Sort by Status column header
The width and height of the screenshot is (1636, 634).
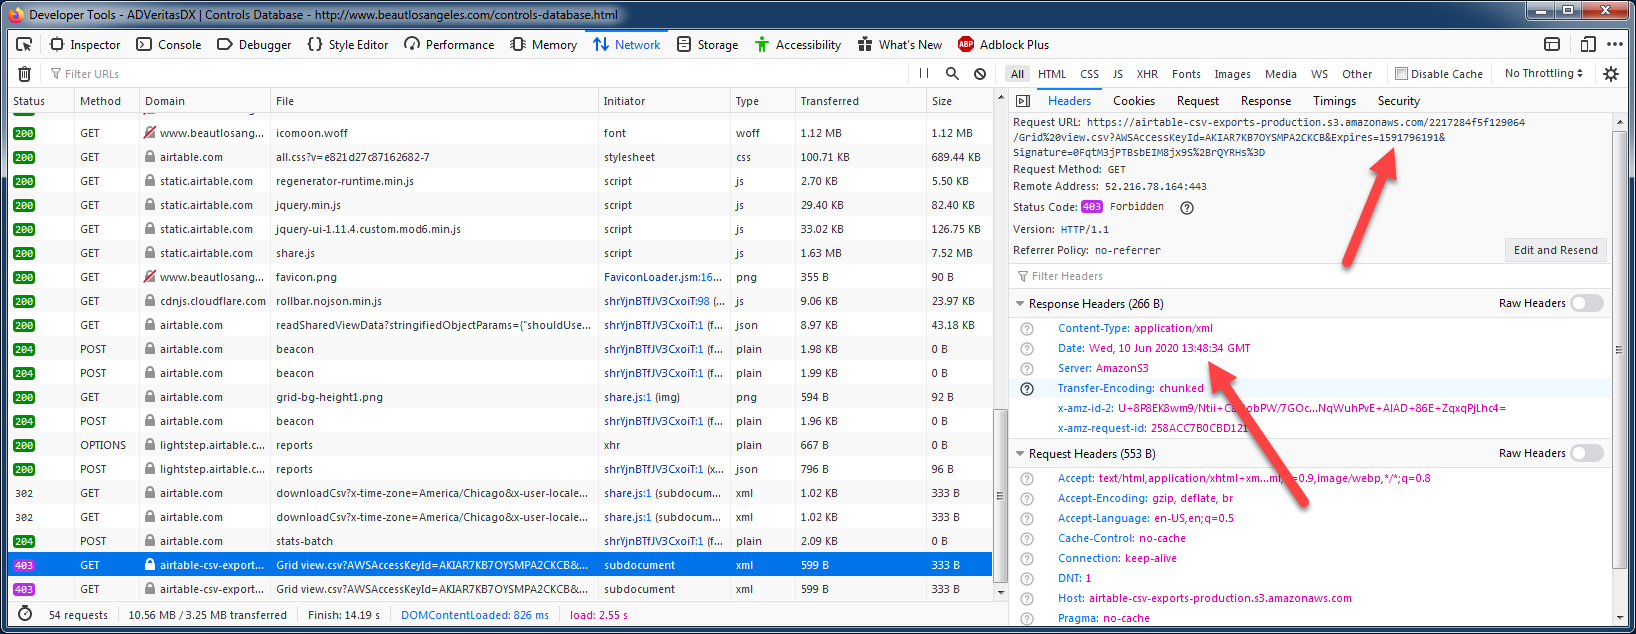tap(40, 101)
